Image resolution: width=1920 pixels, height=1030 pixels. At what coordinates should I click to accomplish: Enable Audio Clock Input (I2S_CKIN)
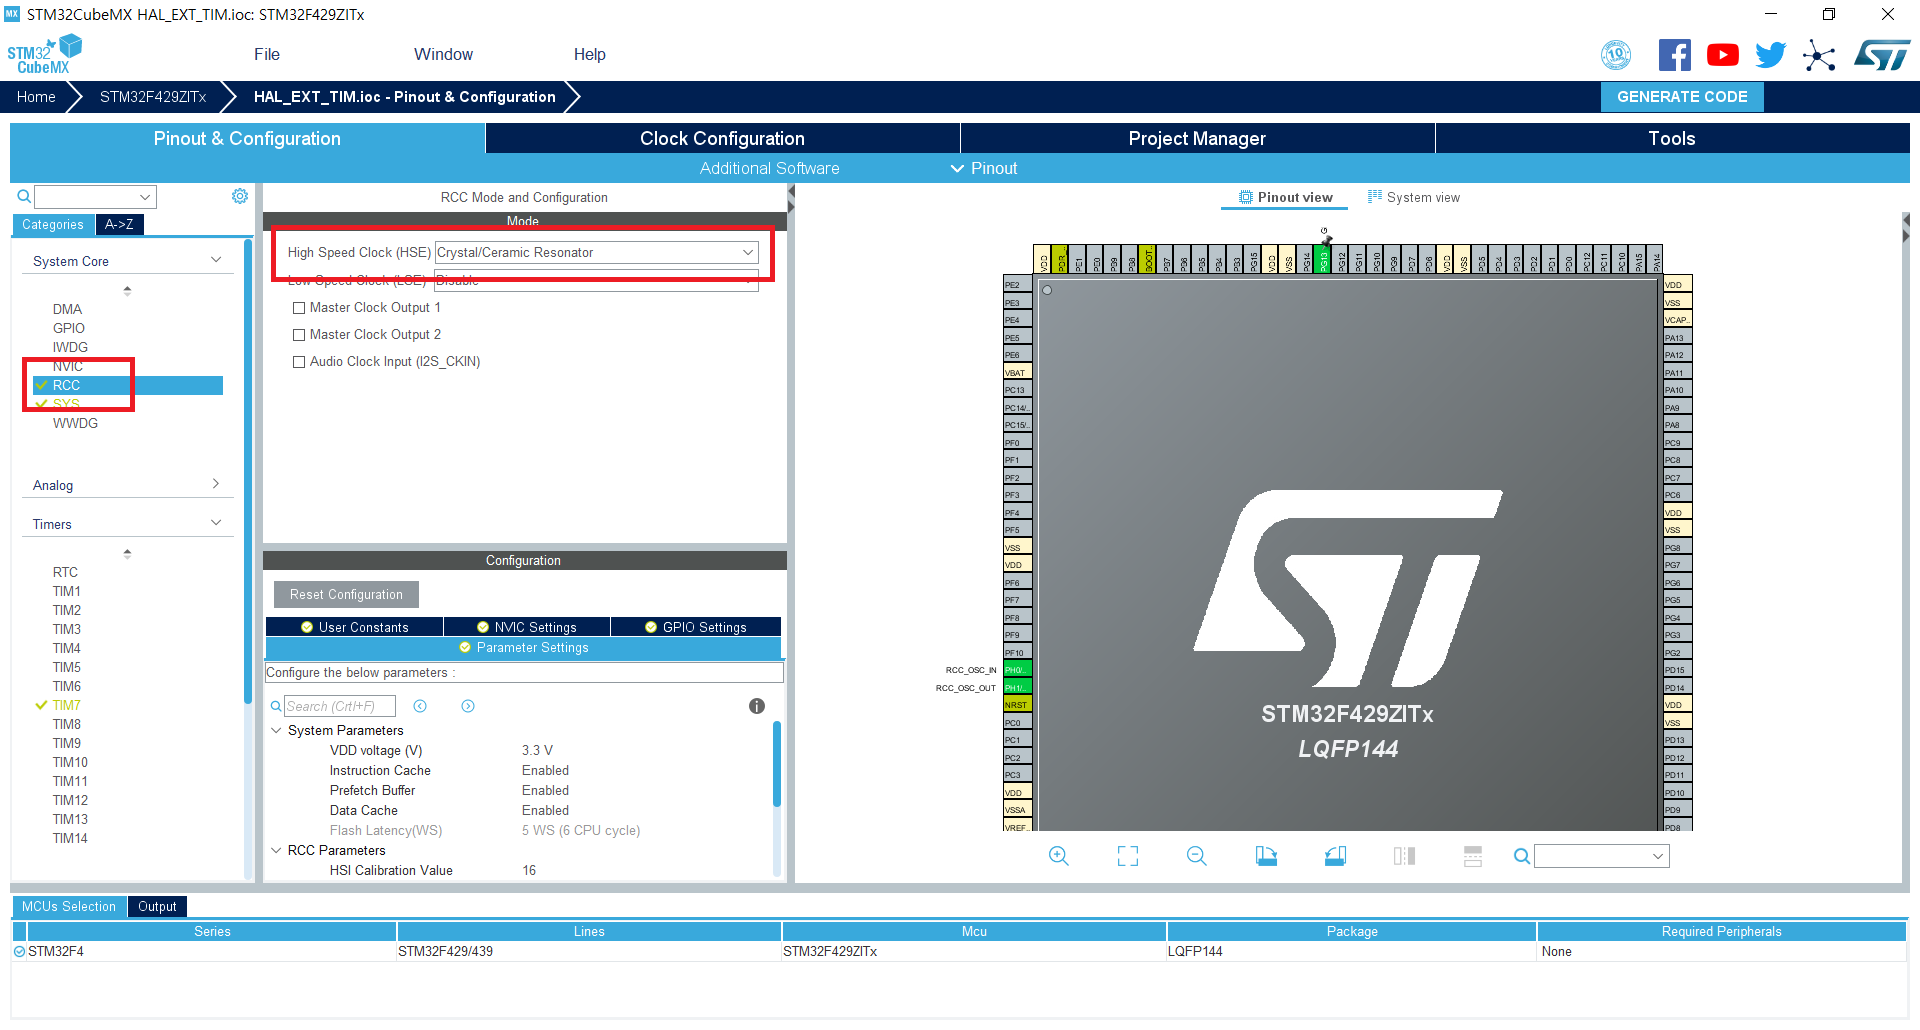coord(298,362)
